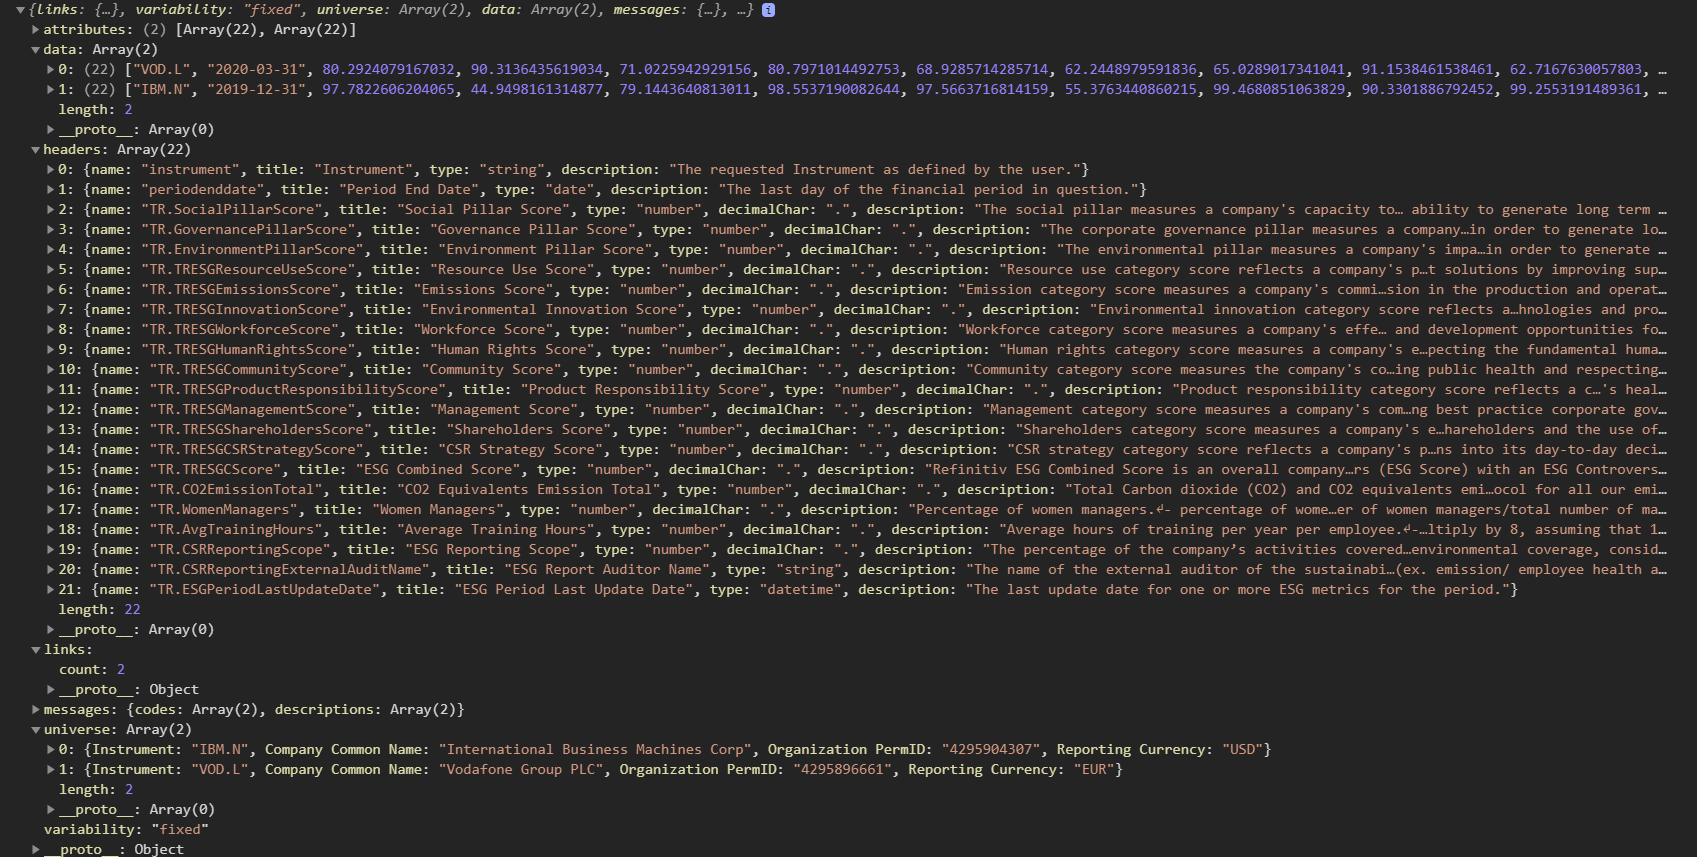Collapse the links object node
This screenshot has height=857, width=1697.
[x=36, y=650]
